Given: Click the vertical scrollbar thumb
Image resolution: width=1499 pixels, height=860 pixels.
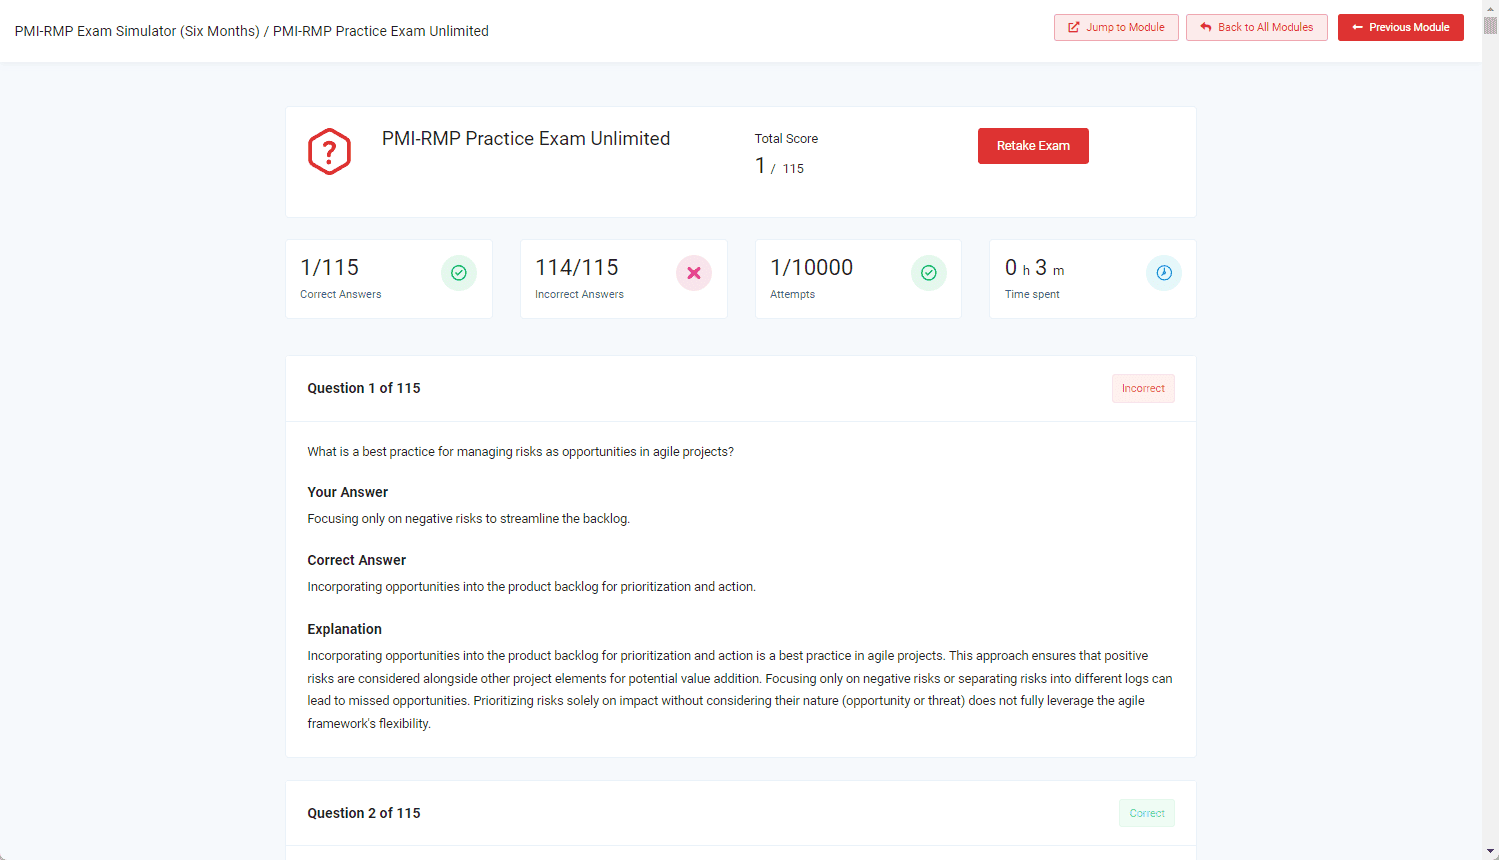Looking at the screenshot, I should [1490, 25].
